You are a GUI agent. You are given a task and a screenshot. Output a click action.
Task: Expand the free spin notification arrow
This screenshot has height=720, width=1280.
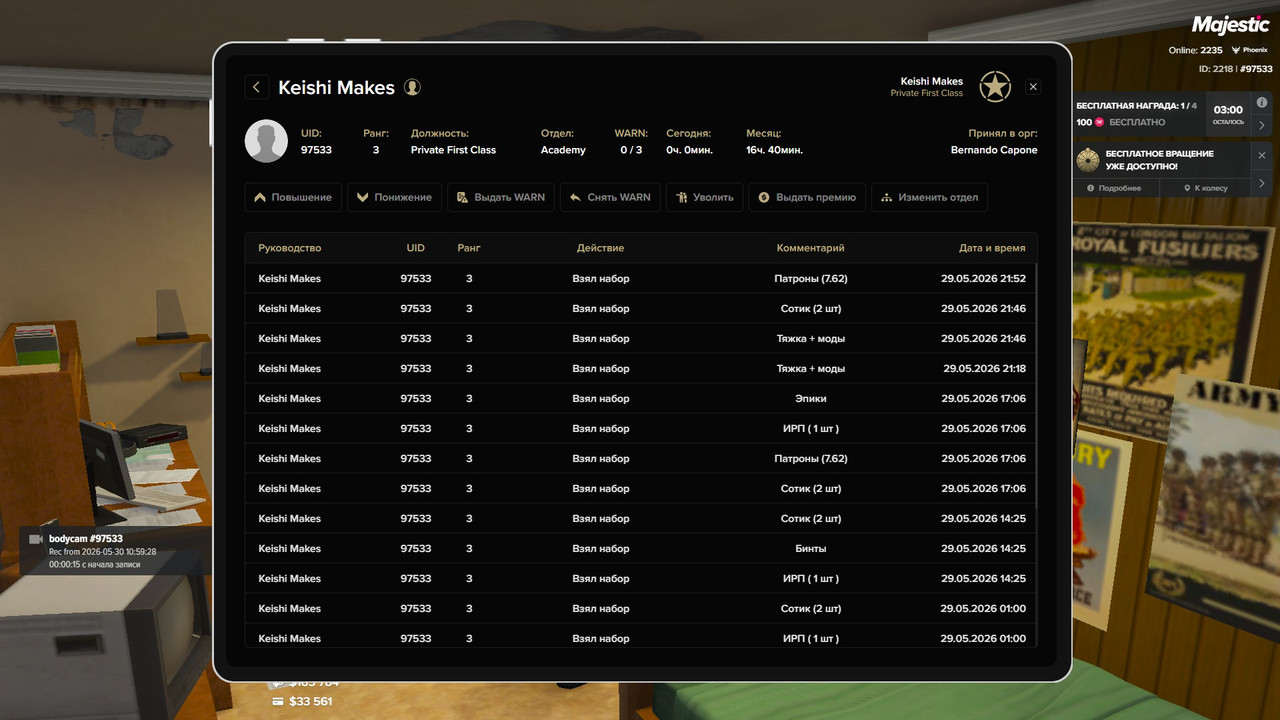point(1262,183)
